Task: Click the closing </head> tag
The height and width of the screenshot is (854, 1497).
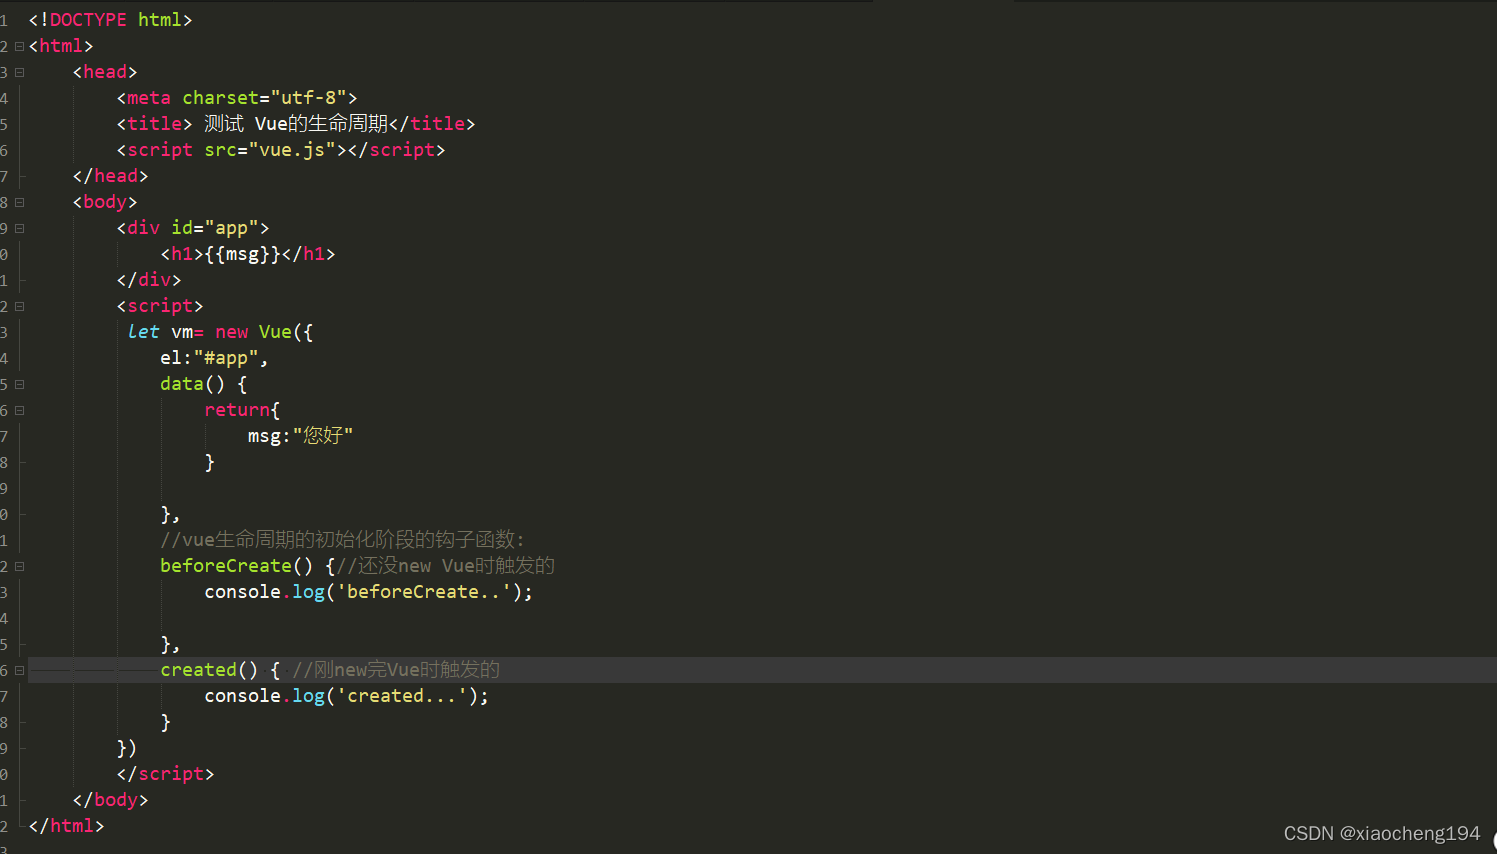Action: [110, 176]
